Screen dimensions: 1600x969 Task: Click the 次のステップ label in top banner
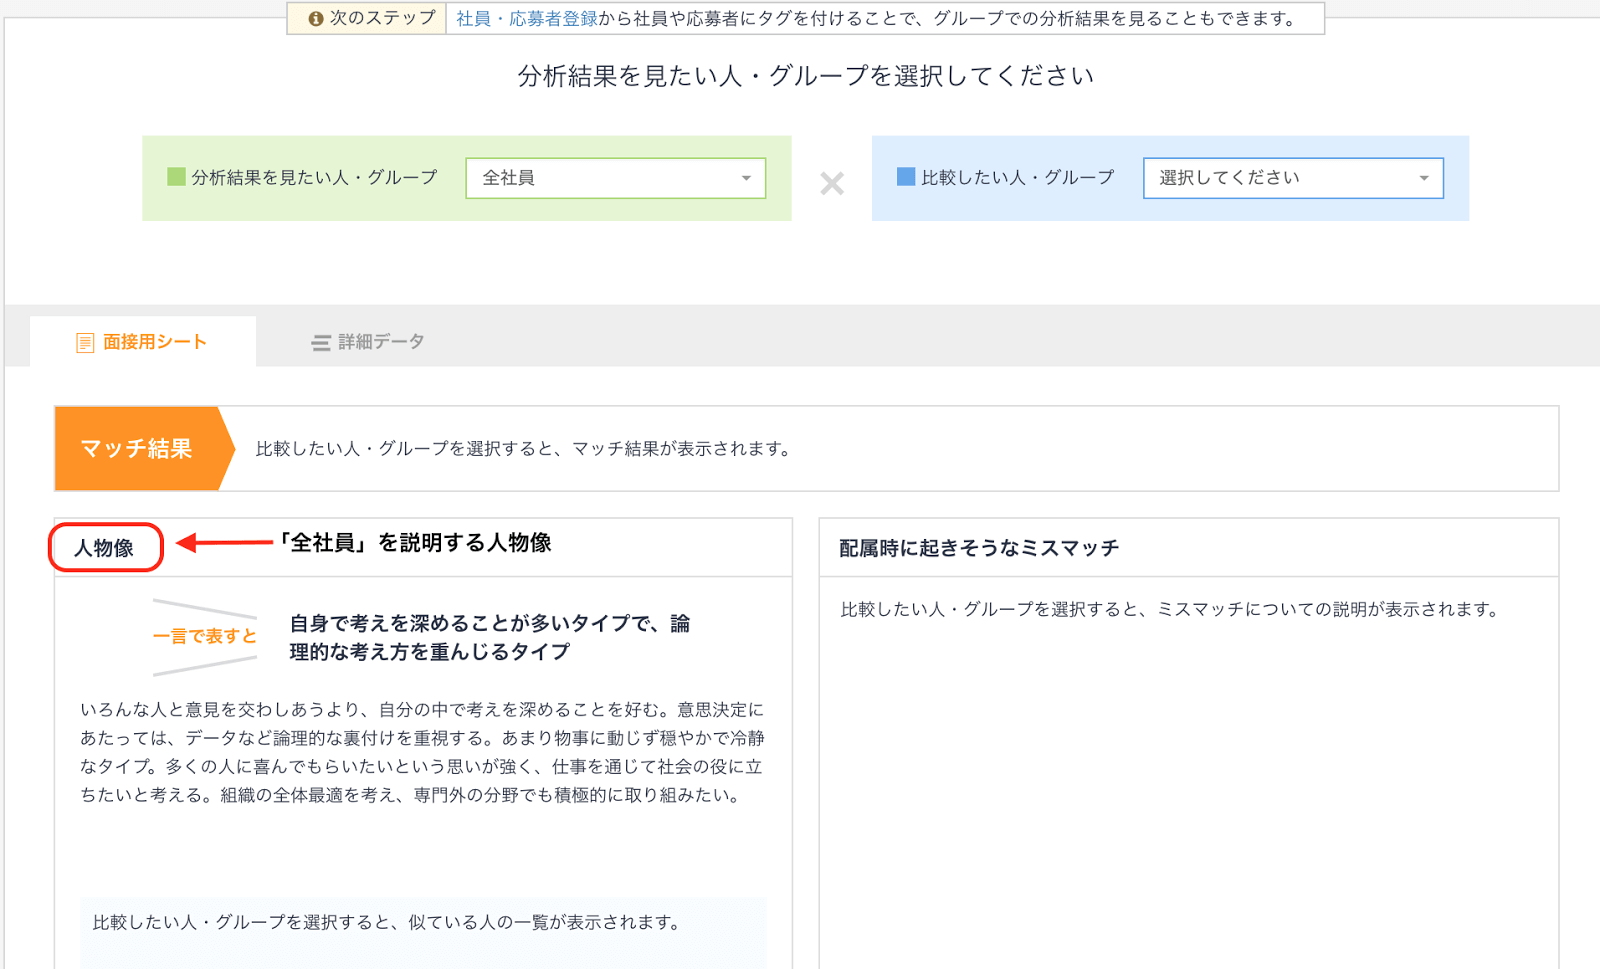(x=382, y=18)
